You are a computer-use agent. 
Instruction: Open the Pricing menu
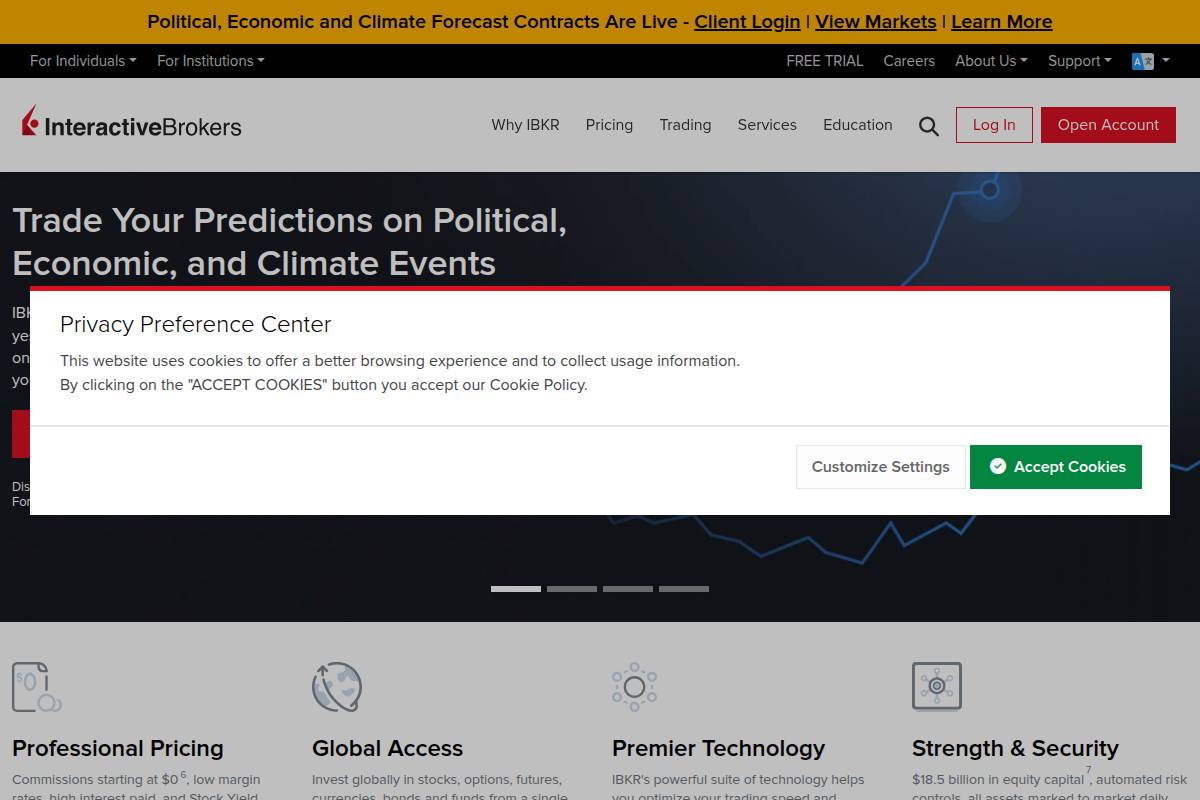(609, 125)
